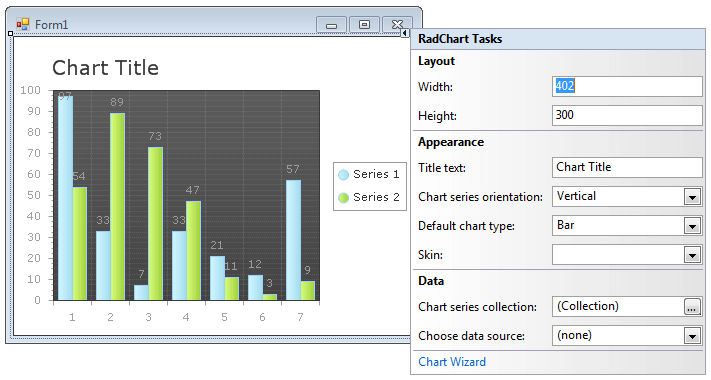Click the Series 1 bar labeled 21

click(217, 278)
